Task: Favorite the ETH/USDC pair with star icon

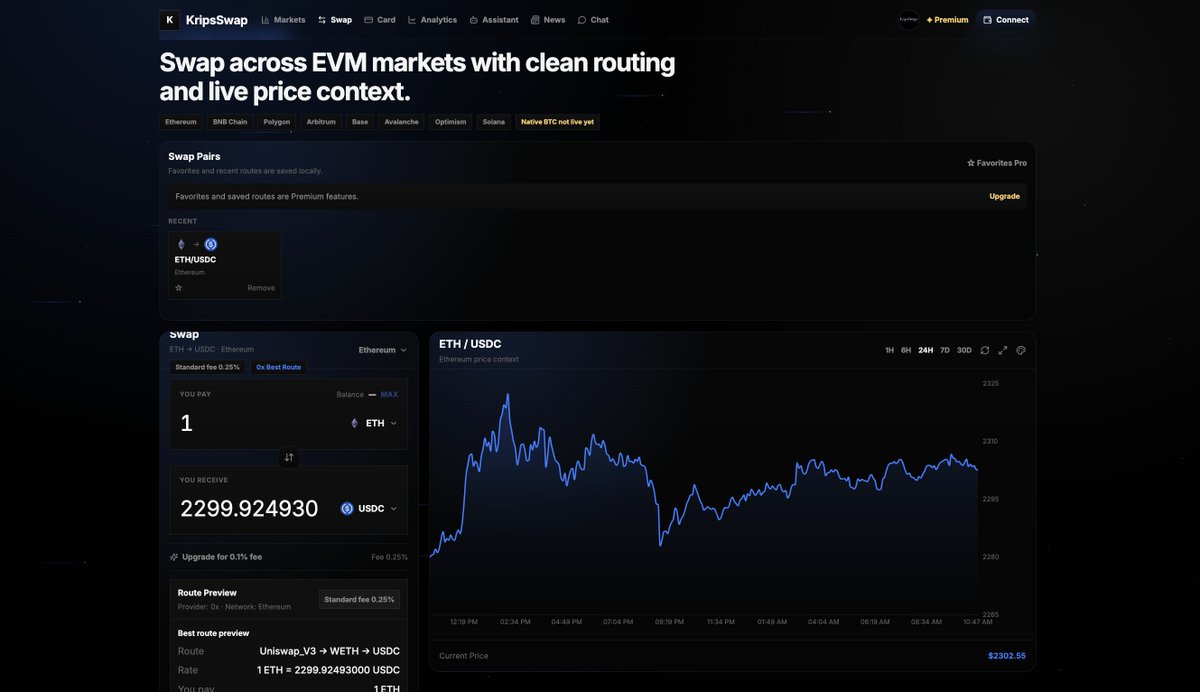Action: point(179,288)
